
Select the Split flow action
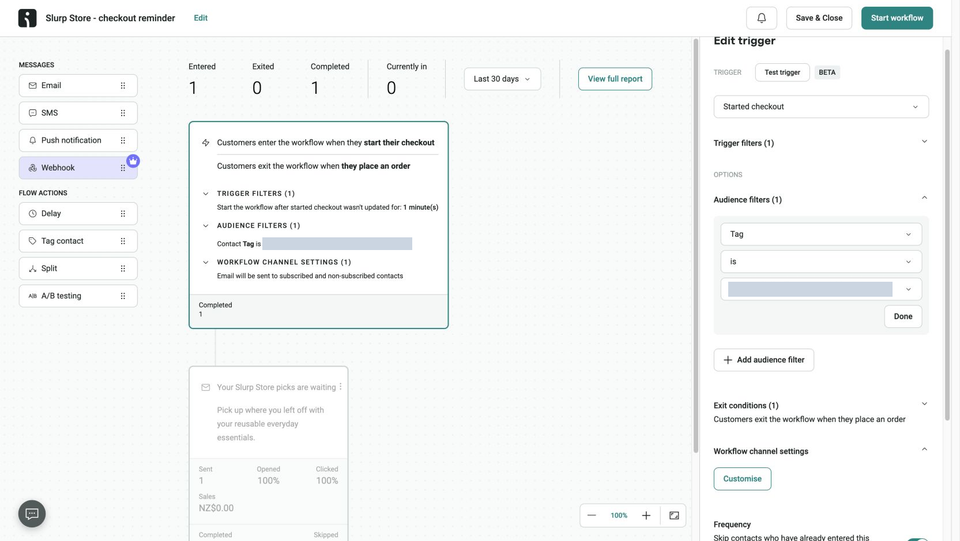[78, 269]
